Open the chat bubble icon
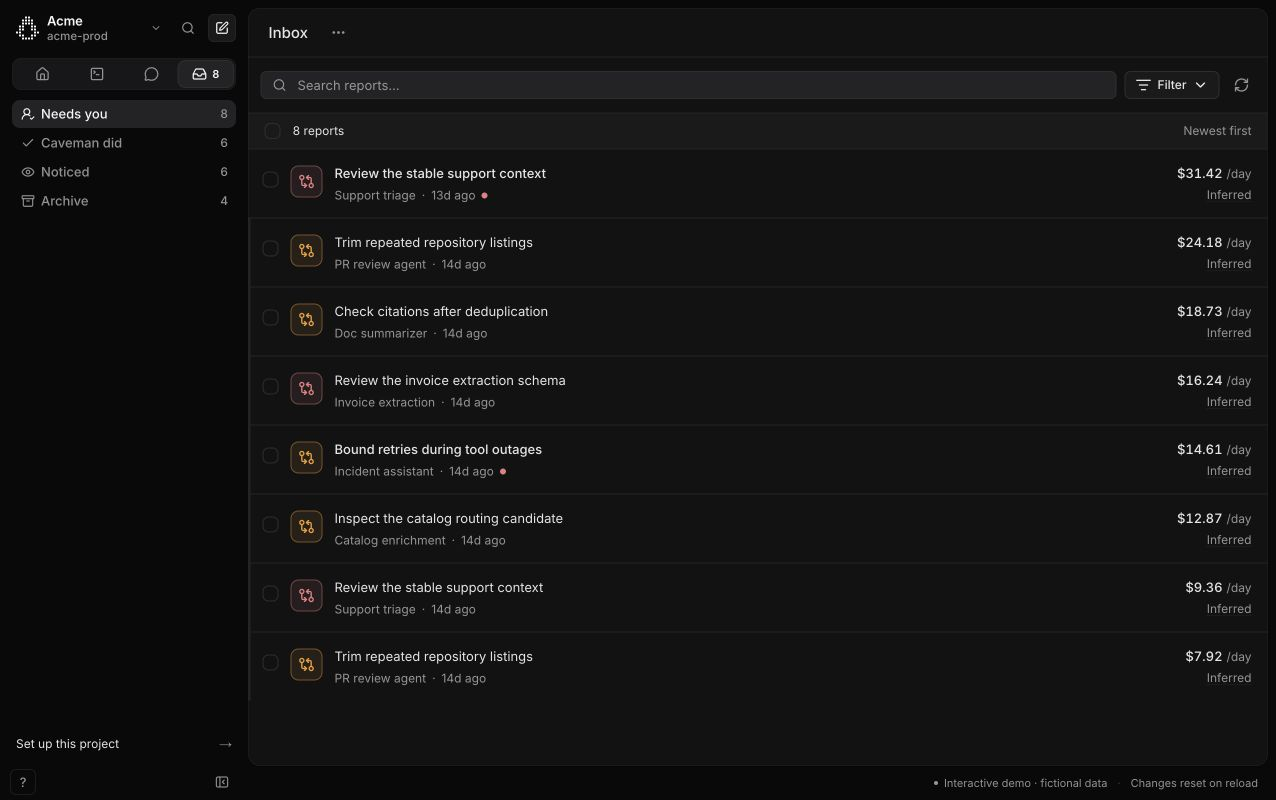This screenshot has width=1276, height=800. [x=151, y=74]
